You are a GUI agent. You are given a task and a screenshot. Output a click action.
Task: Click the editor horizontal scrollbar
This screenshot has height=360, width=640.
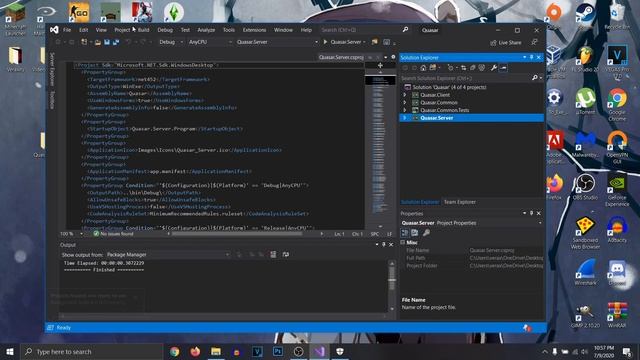(237, 234)
